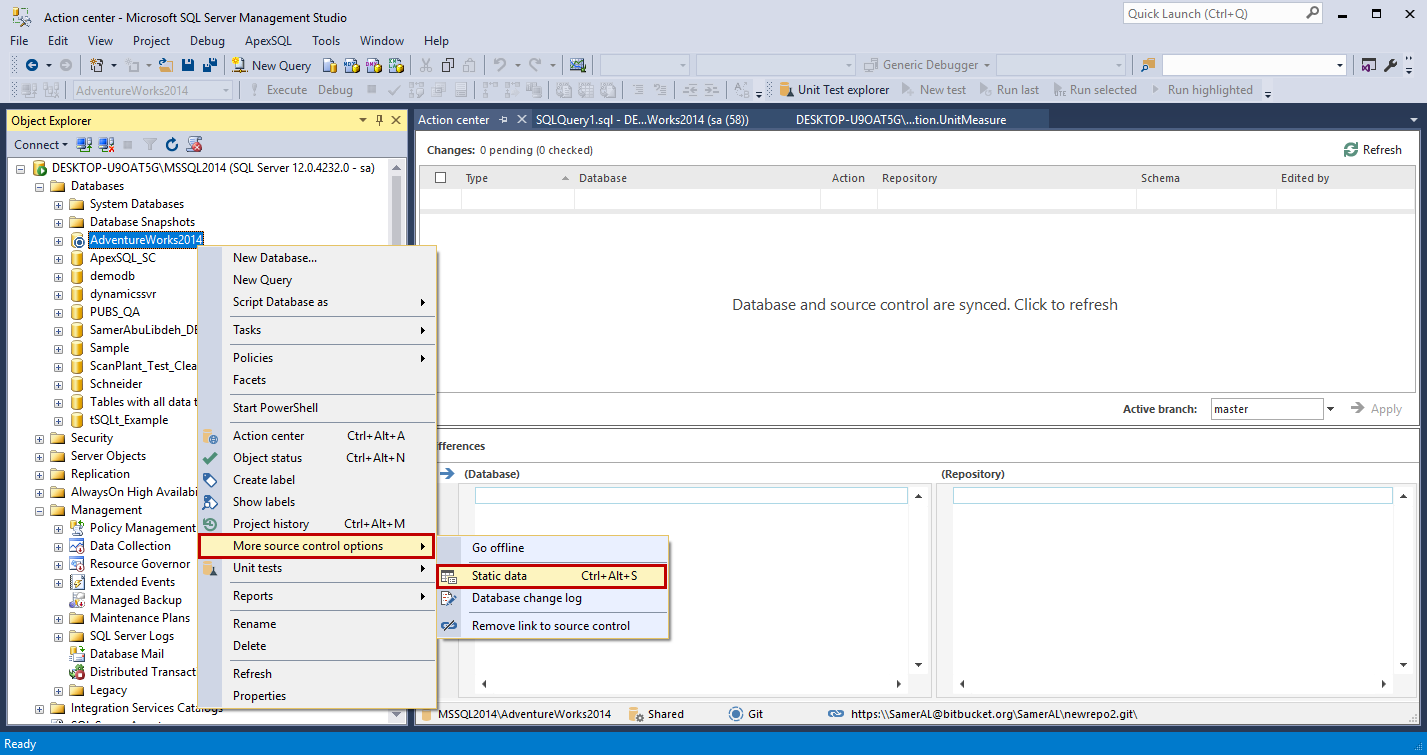Viewport: 1427px width, 755px height.
Task: Choose Remove link to source control
Action: pyautogui.click(x=550, y=626)
